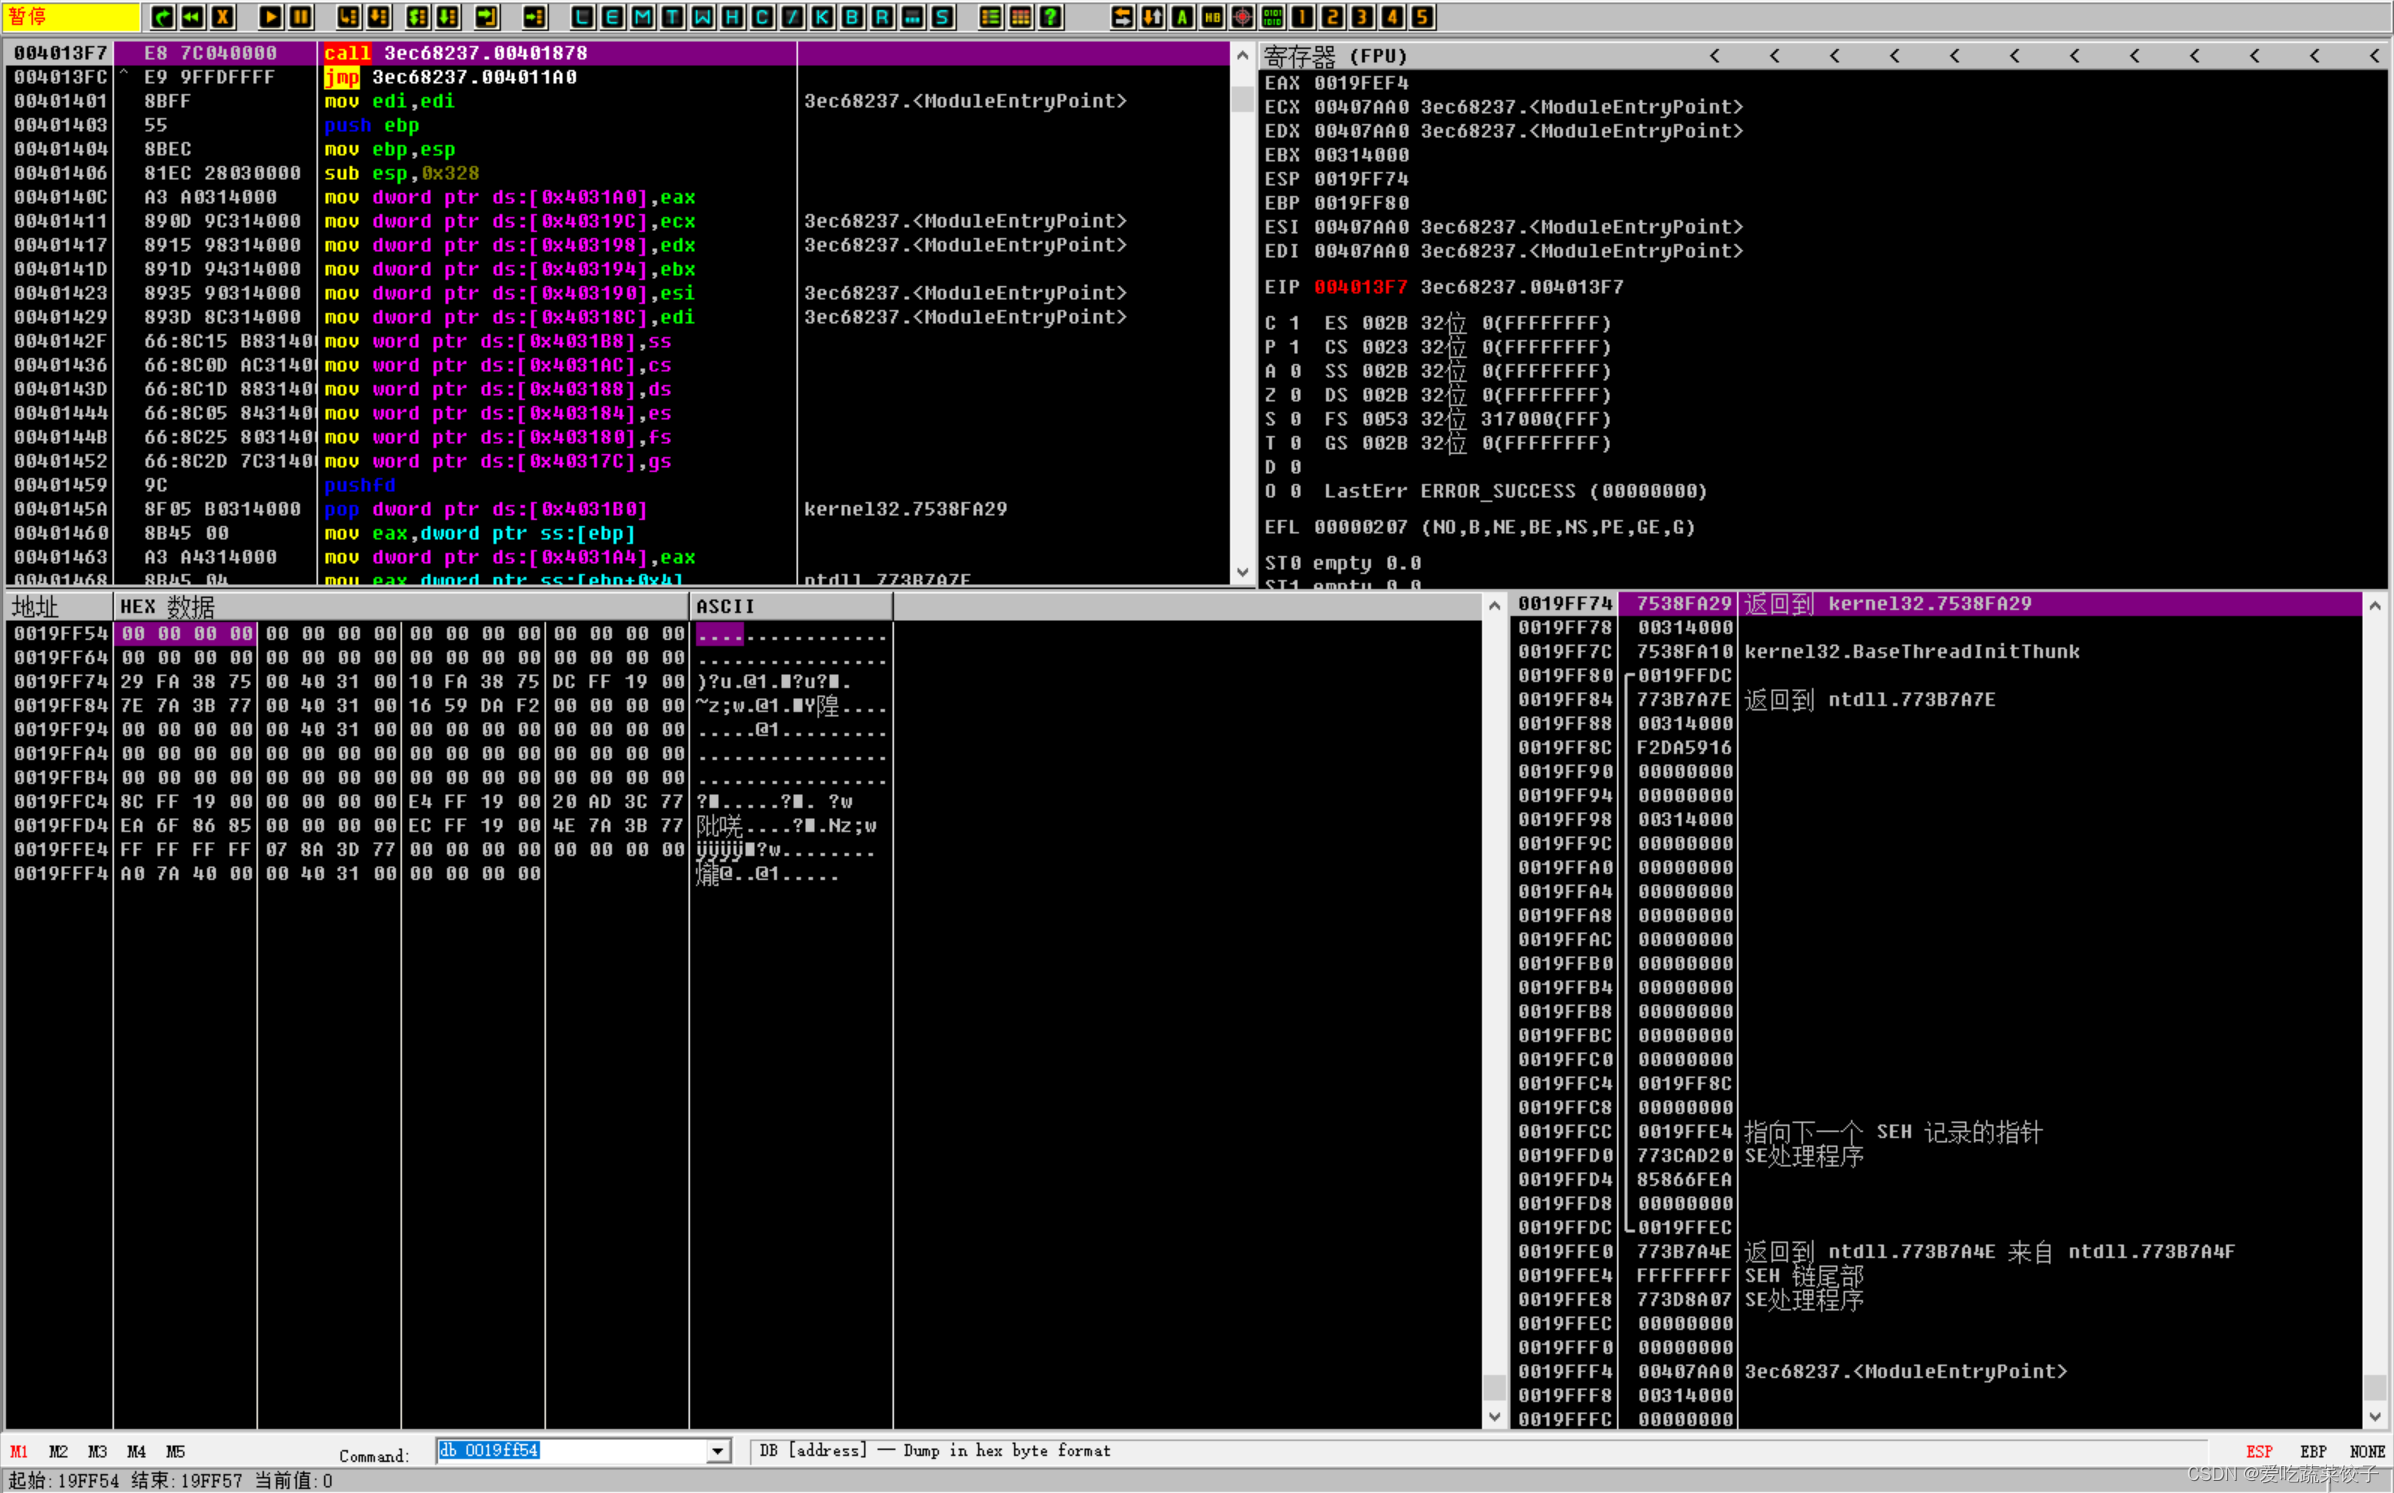This screenshot has width=2394, height=1493.
Task: Click the toolbar shortcut icon 3
Action: tap(1363, 16)
